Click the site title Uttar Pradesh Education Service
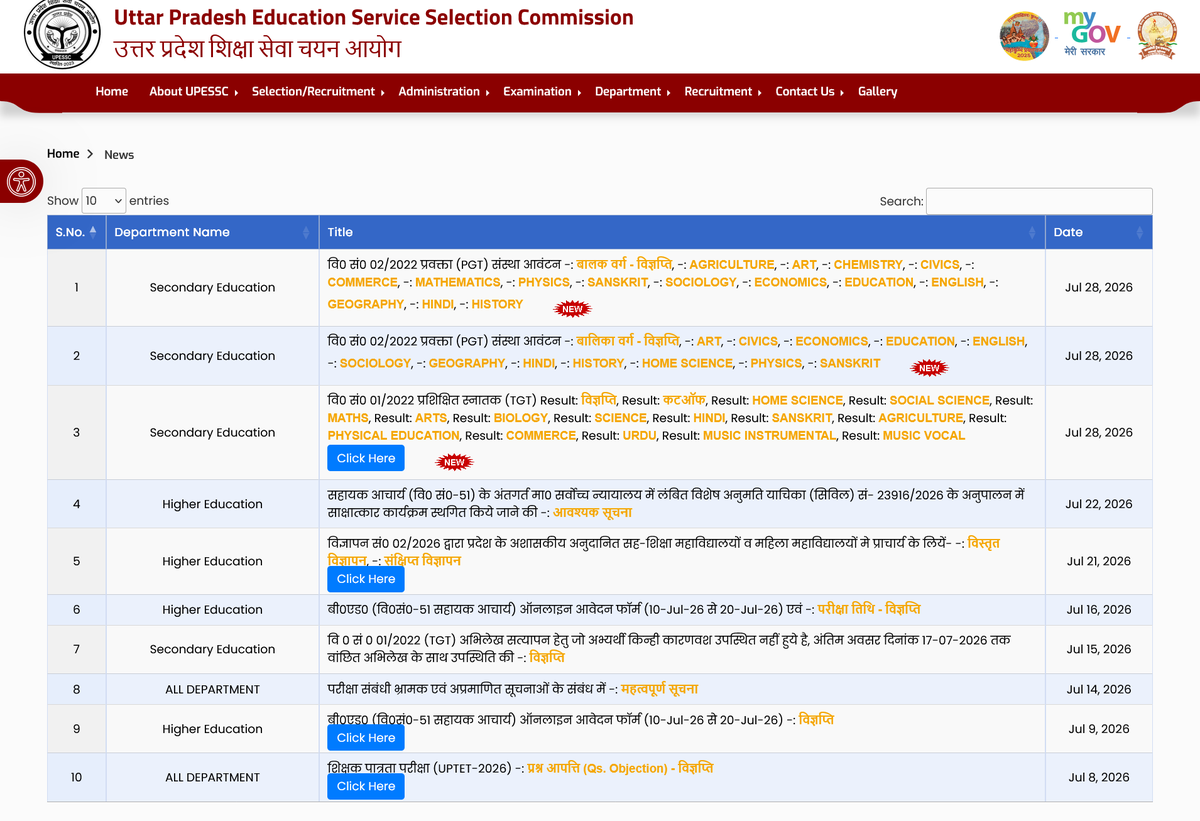 pos(374,17)
